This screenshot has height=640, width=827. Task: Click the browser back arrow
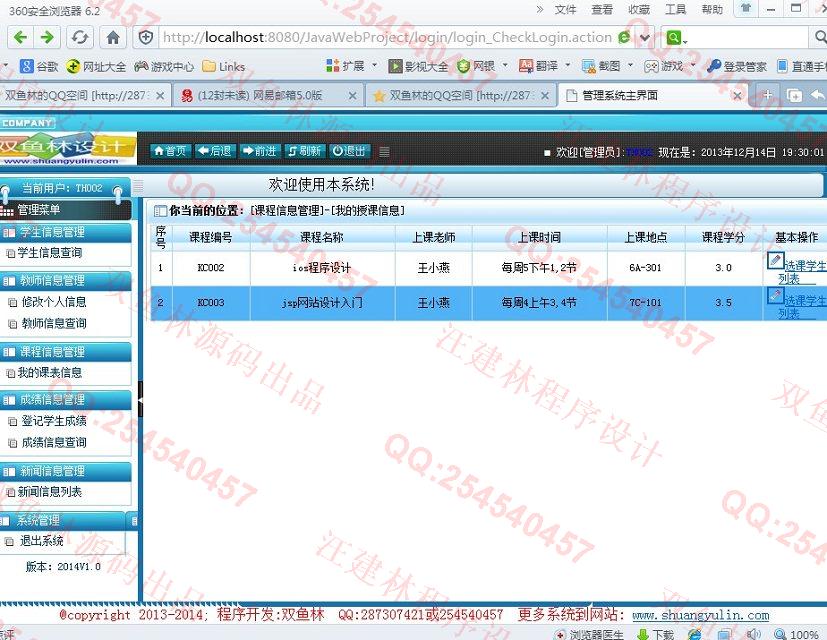click(20, 37)
